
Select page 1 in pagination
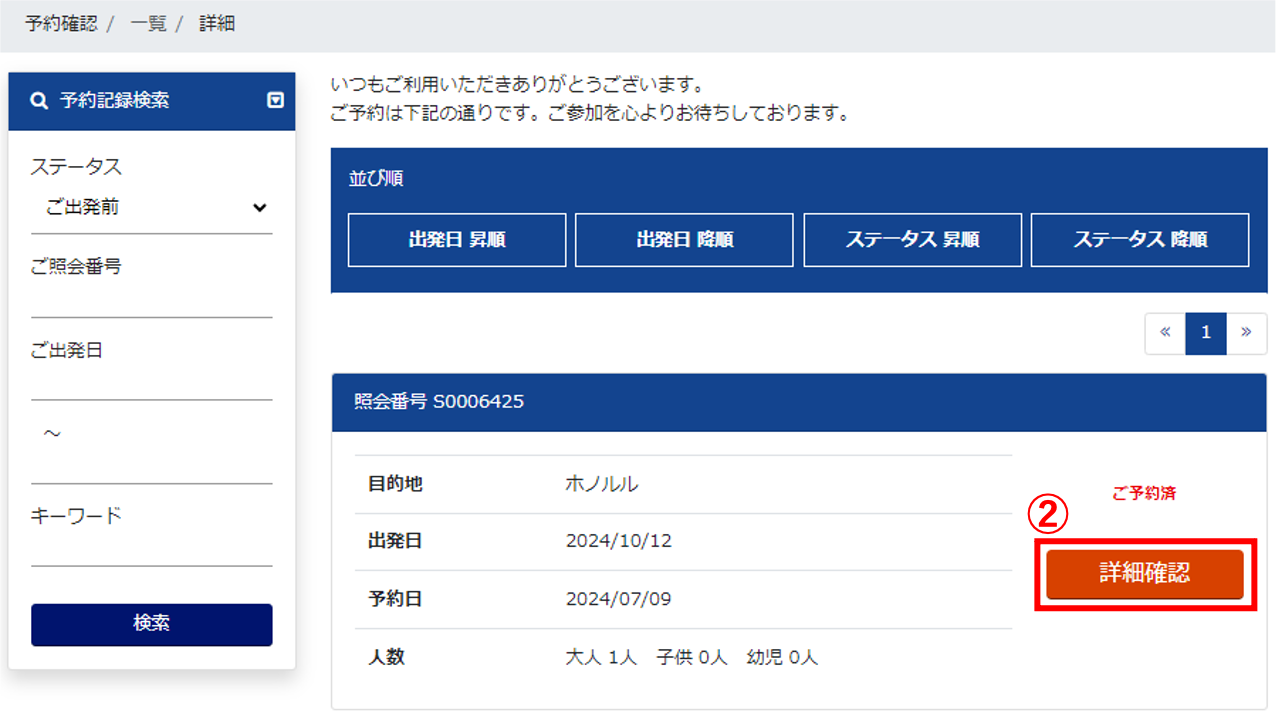click(x=1206, y=334)
